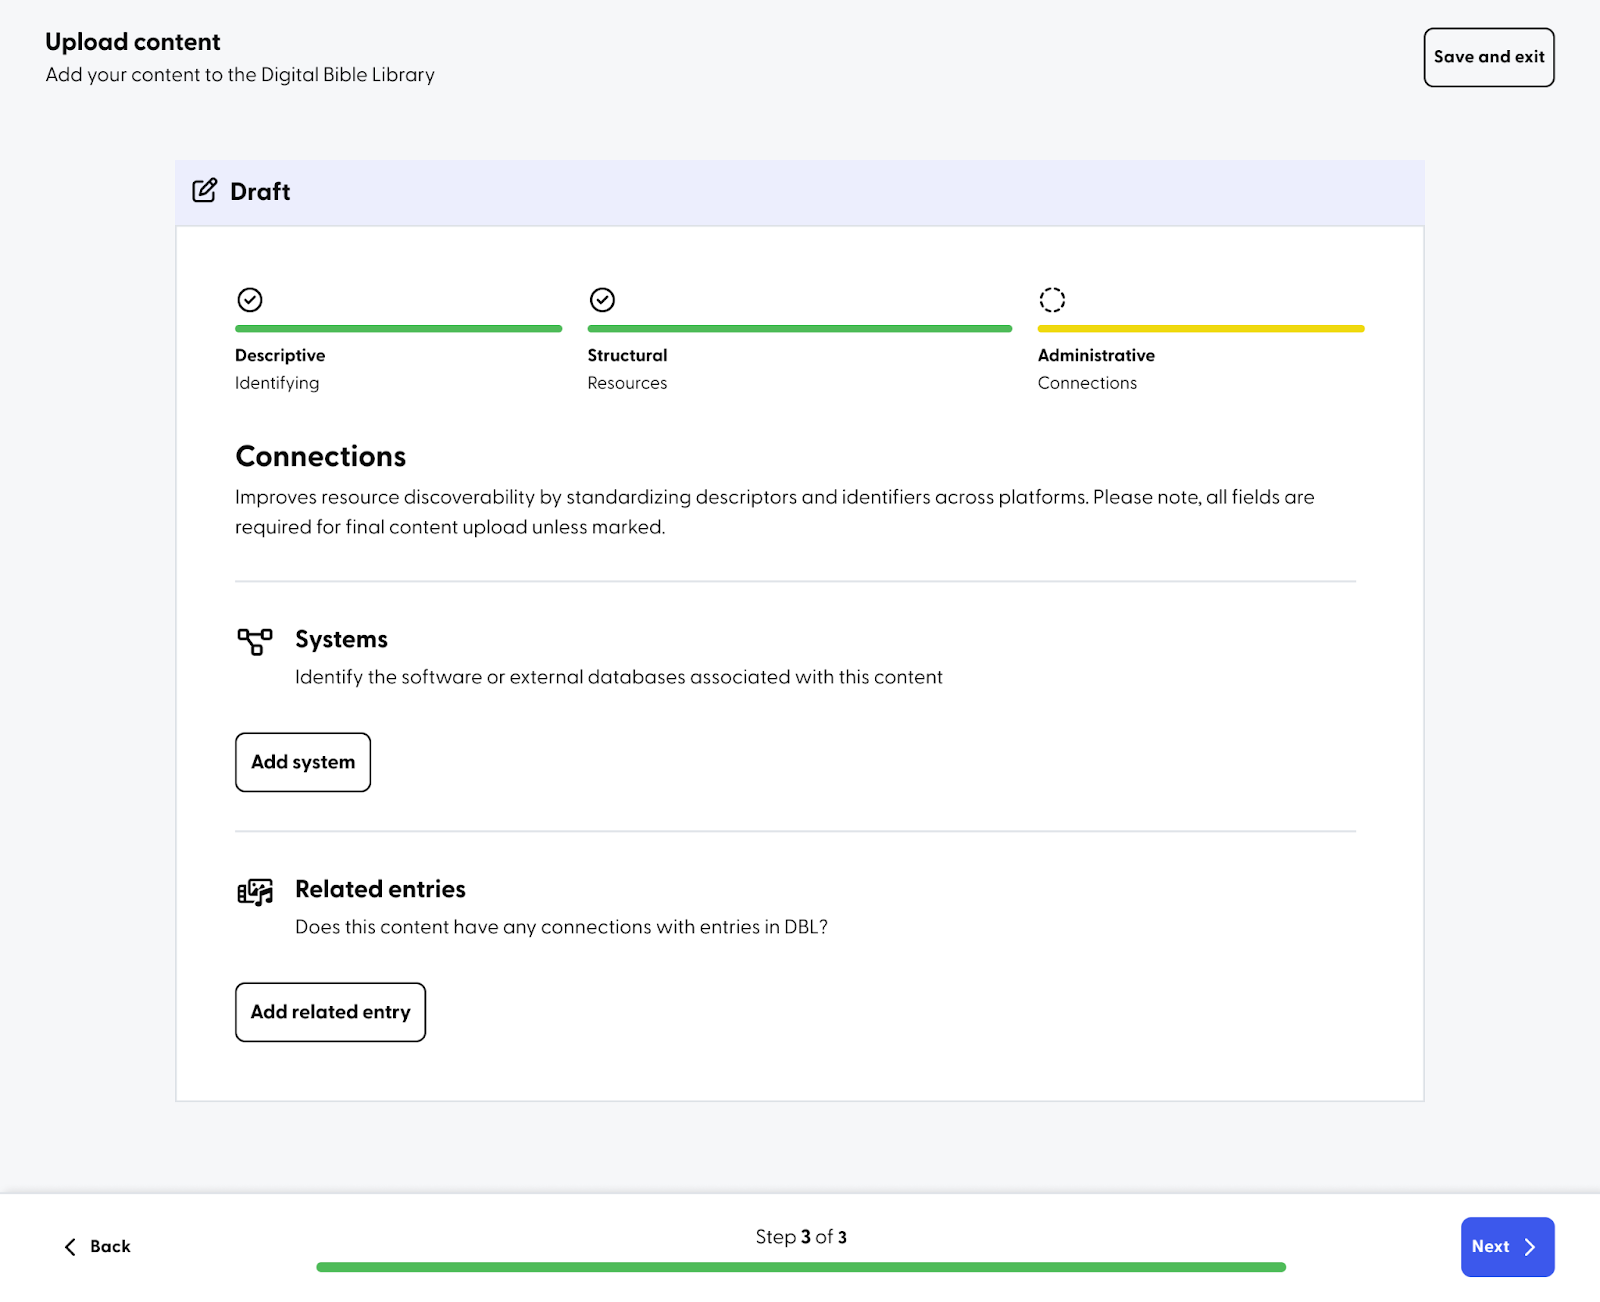Click 'Identify the software or external databases' text
This screenshot has width=1600, height=1302.
pos(618,677)
